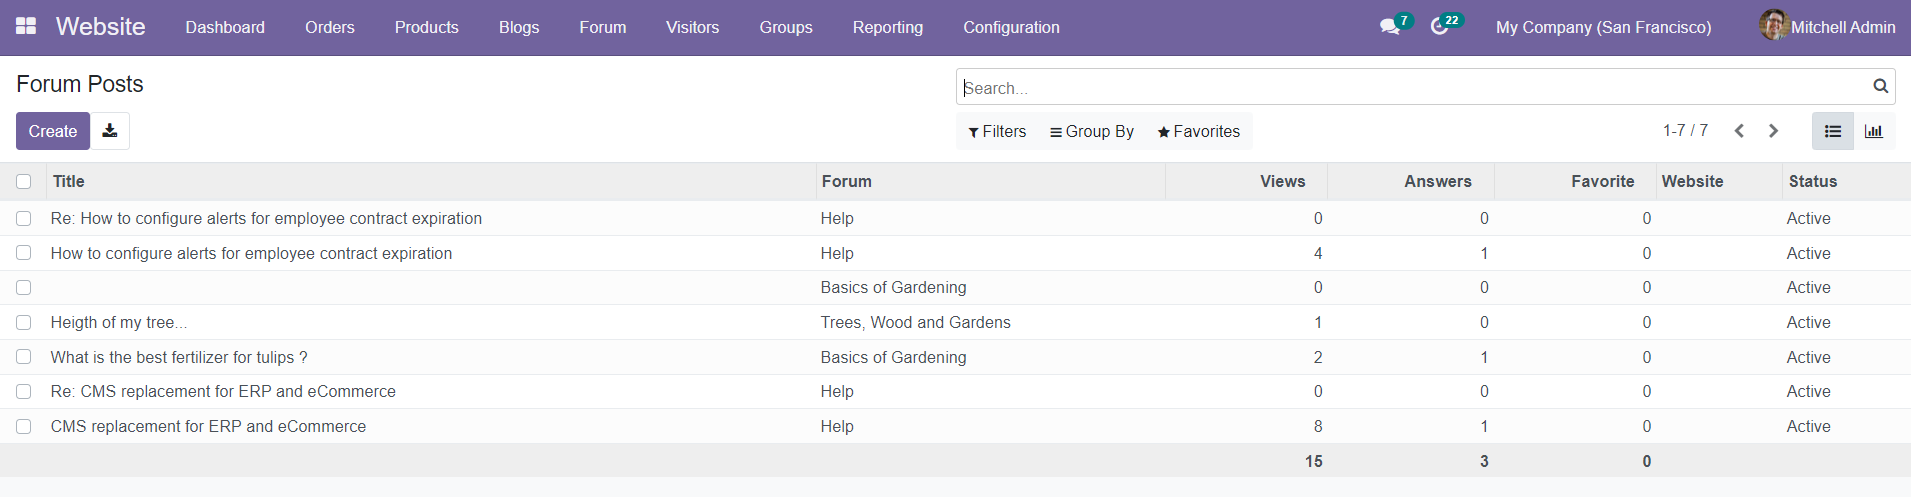Open the Blogs menu item
Image resolution: width=1911 pixels, height=497 pixels.
pyautogui.click(x=519, y=27)
